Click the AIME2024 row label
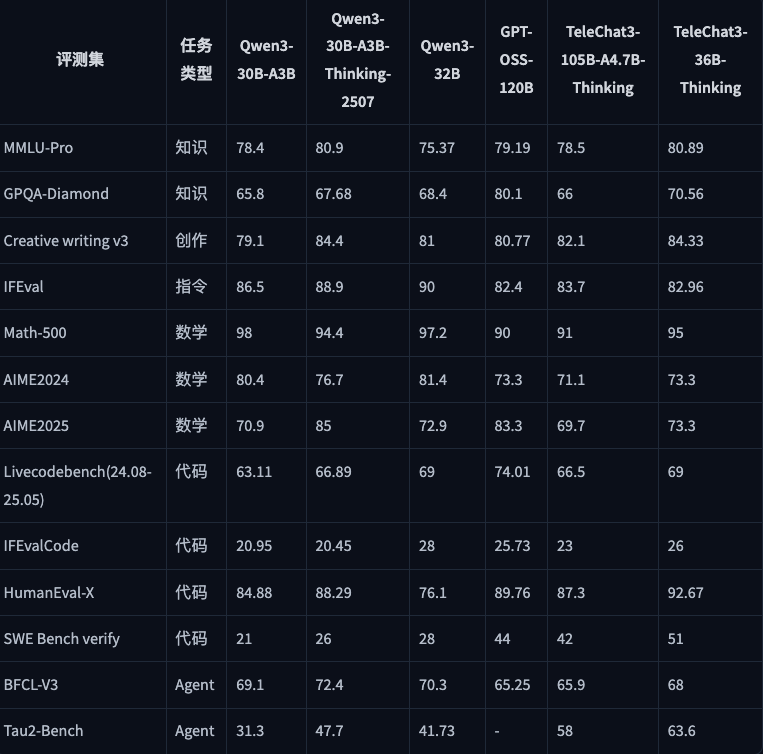The height and width of the screenshot is (754, 763). click(x=36, y=380)
